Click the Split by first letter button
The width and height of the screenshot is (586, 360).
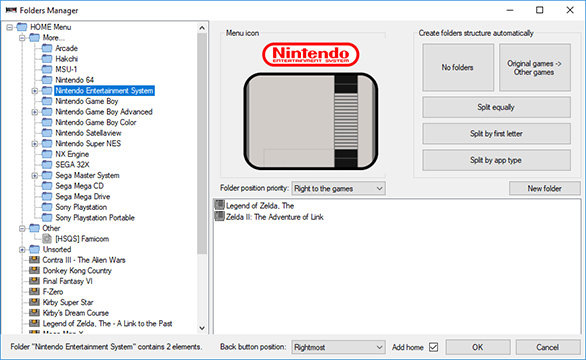[496, 133]
